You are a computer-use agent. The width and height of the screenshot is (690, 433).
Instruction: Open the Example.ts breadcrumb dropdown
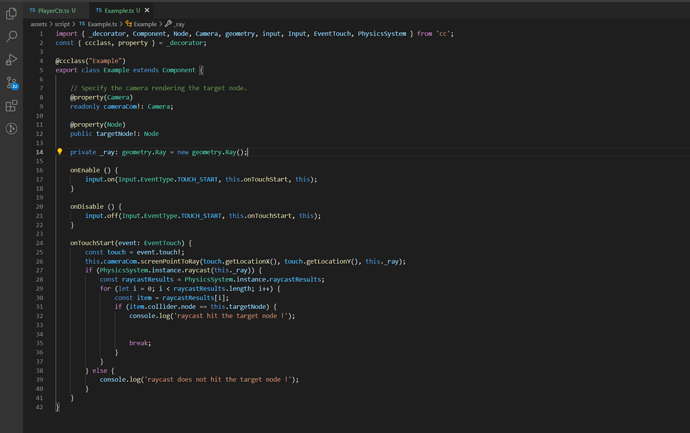coord(99,23)
